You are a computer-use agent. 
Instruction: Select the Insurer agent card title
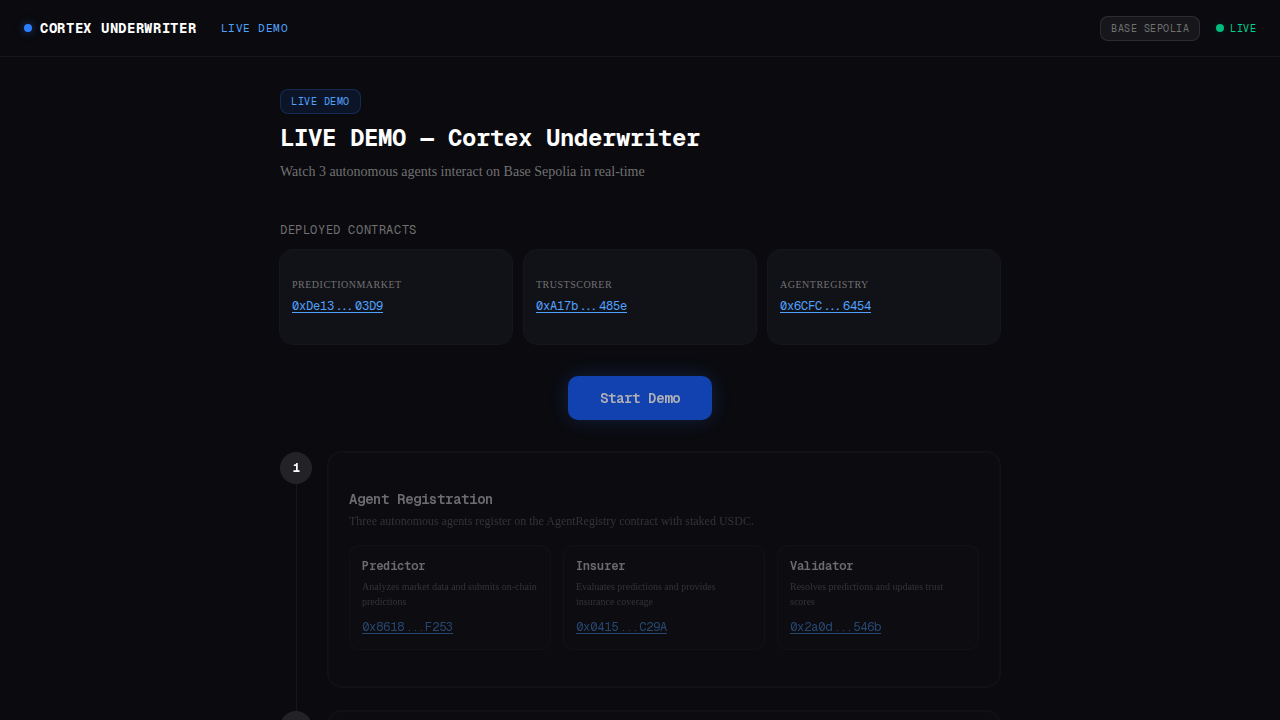pyautogui.click(x=600, y=566)
